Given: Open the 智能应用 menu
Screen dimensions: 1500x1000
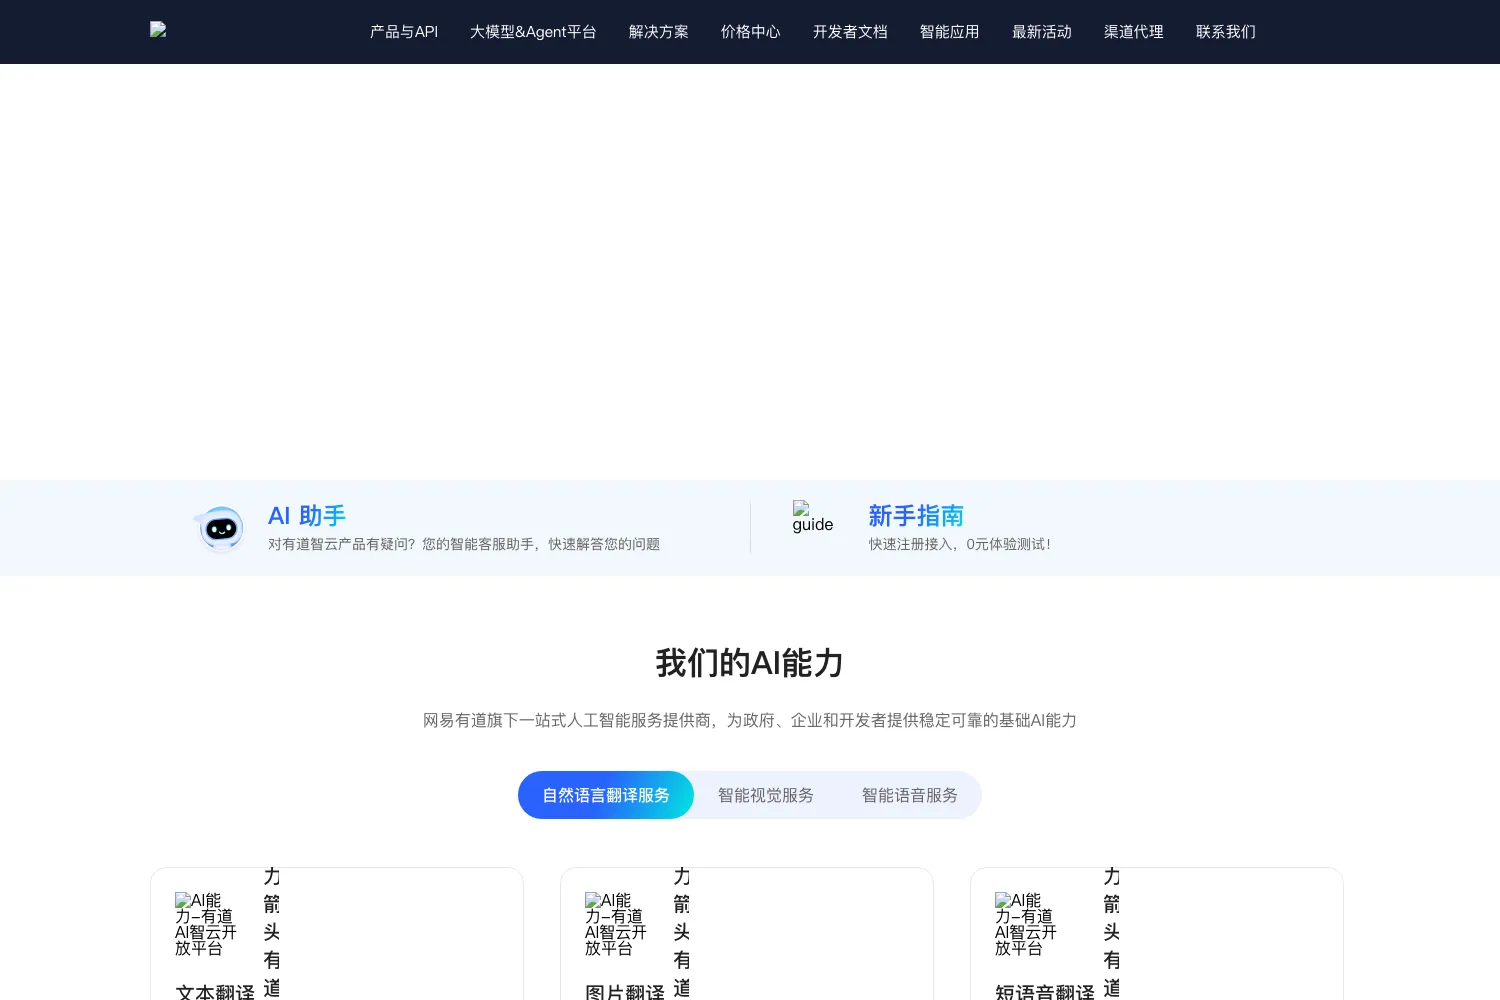Looking at the screenshot, I should [x=950, y=32].
